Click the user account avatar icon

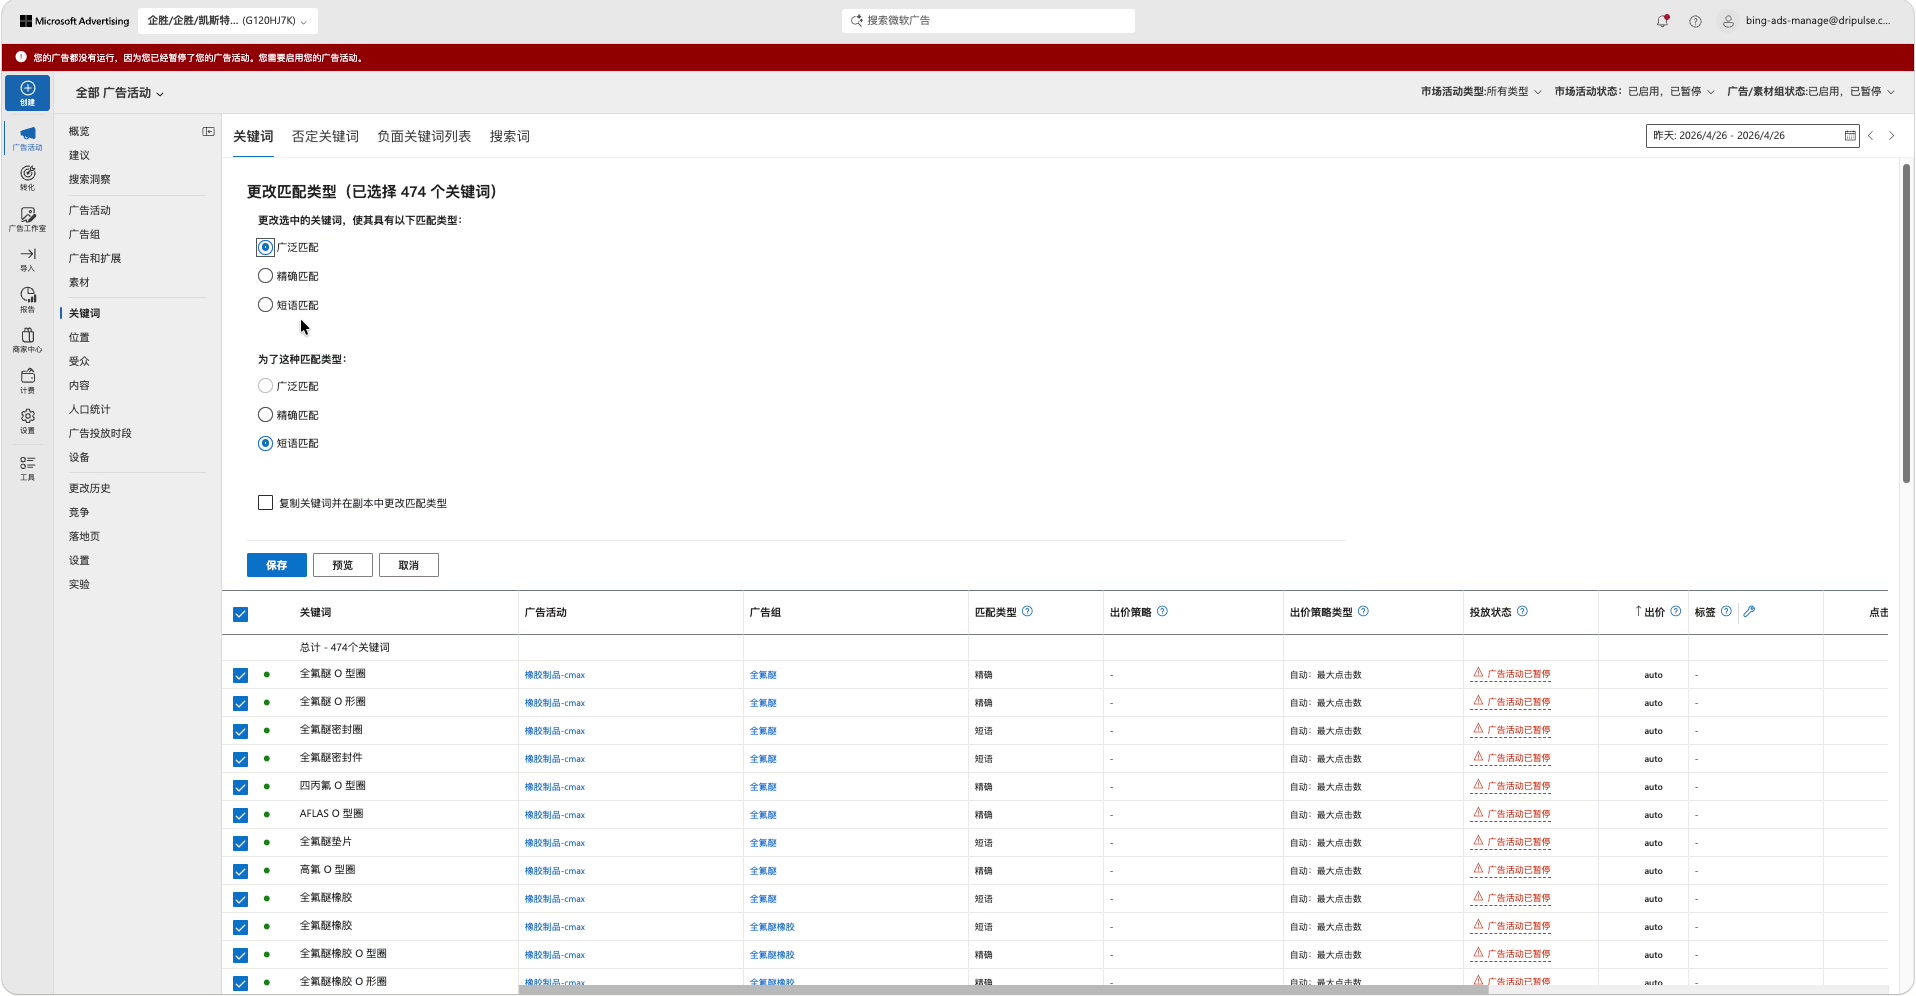pos(1727,21)
